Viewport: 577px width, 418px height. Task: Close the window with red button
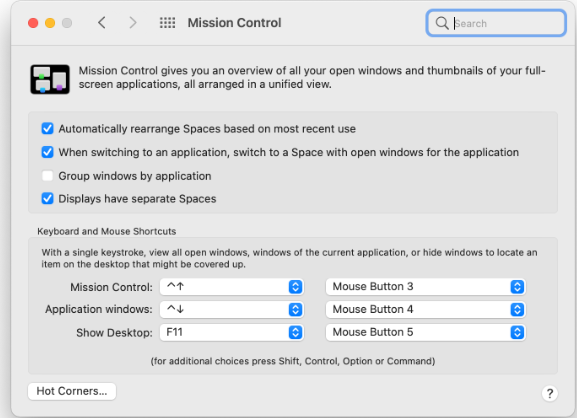pyautogui.click(x=33, y=23)
